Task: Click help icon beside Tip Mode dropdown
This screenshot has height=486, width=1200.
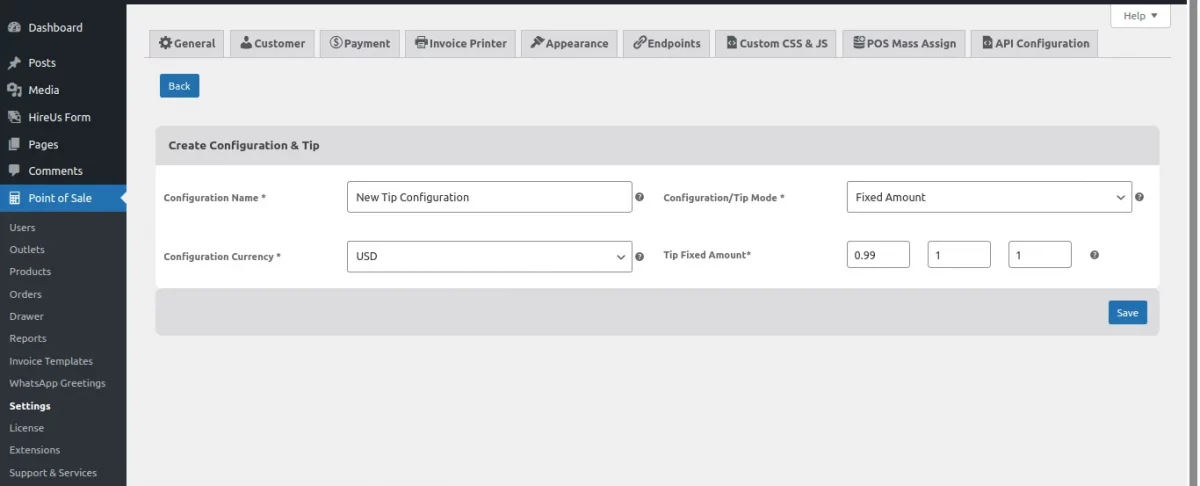Action: coord(1140,197)
